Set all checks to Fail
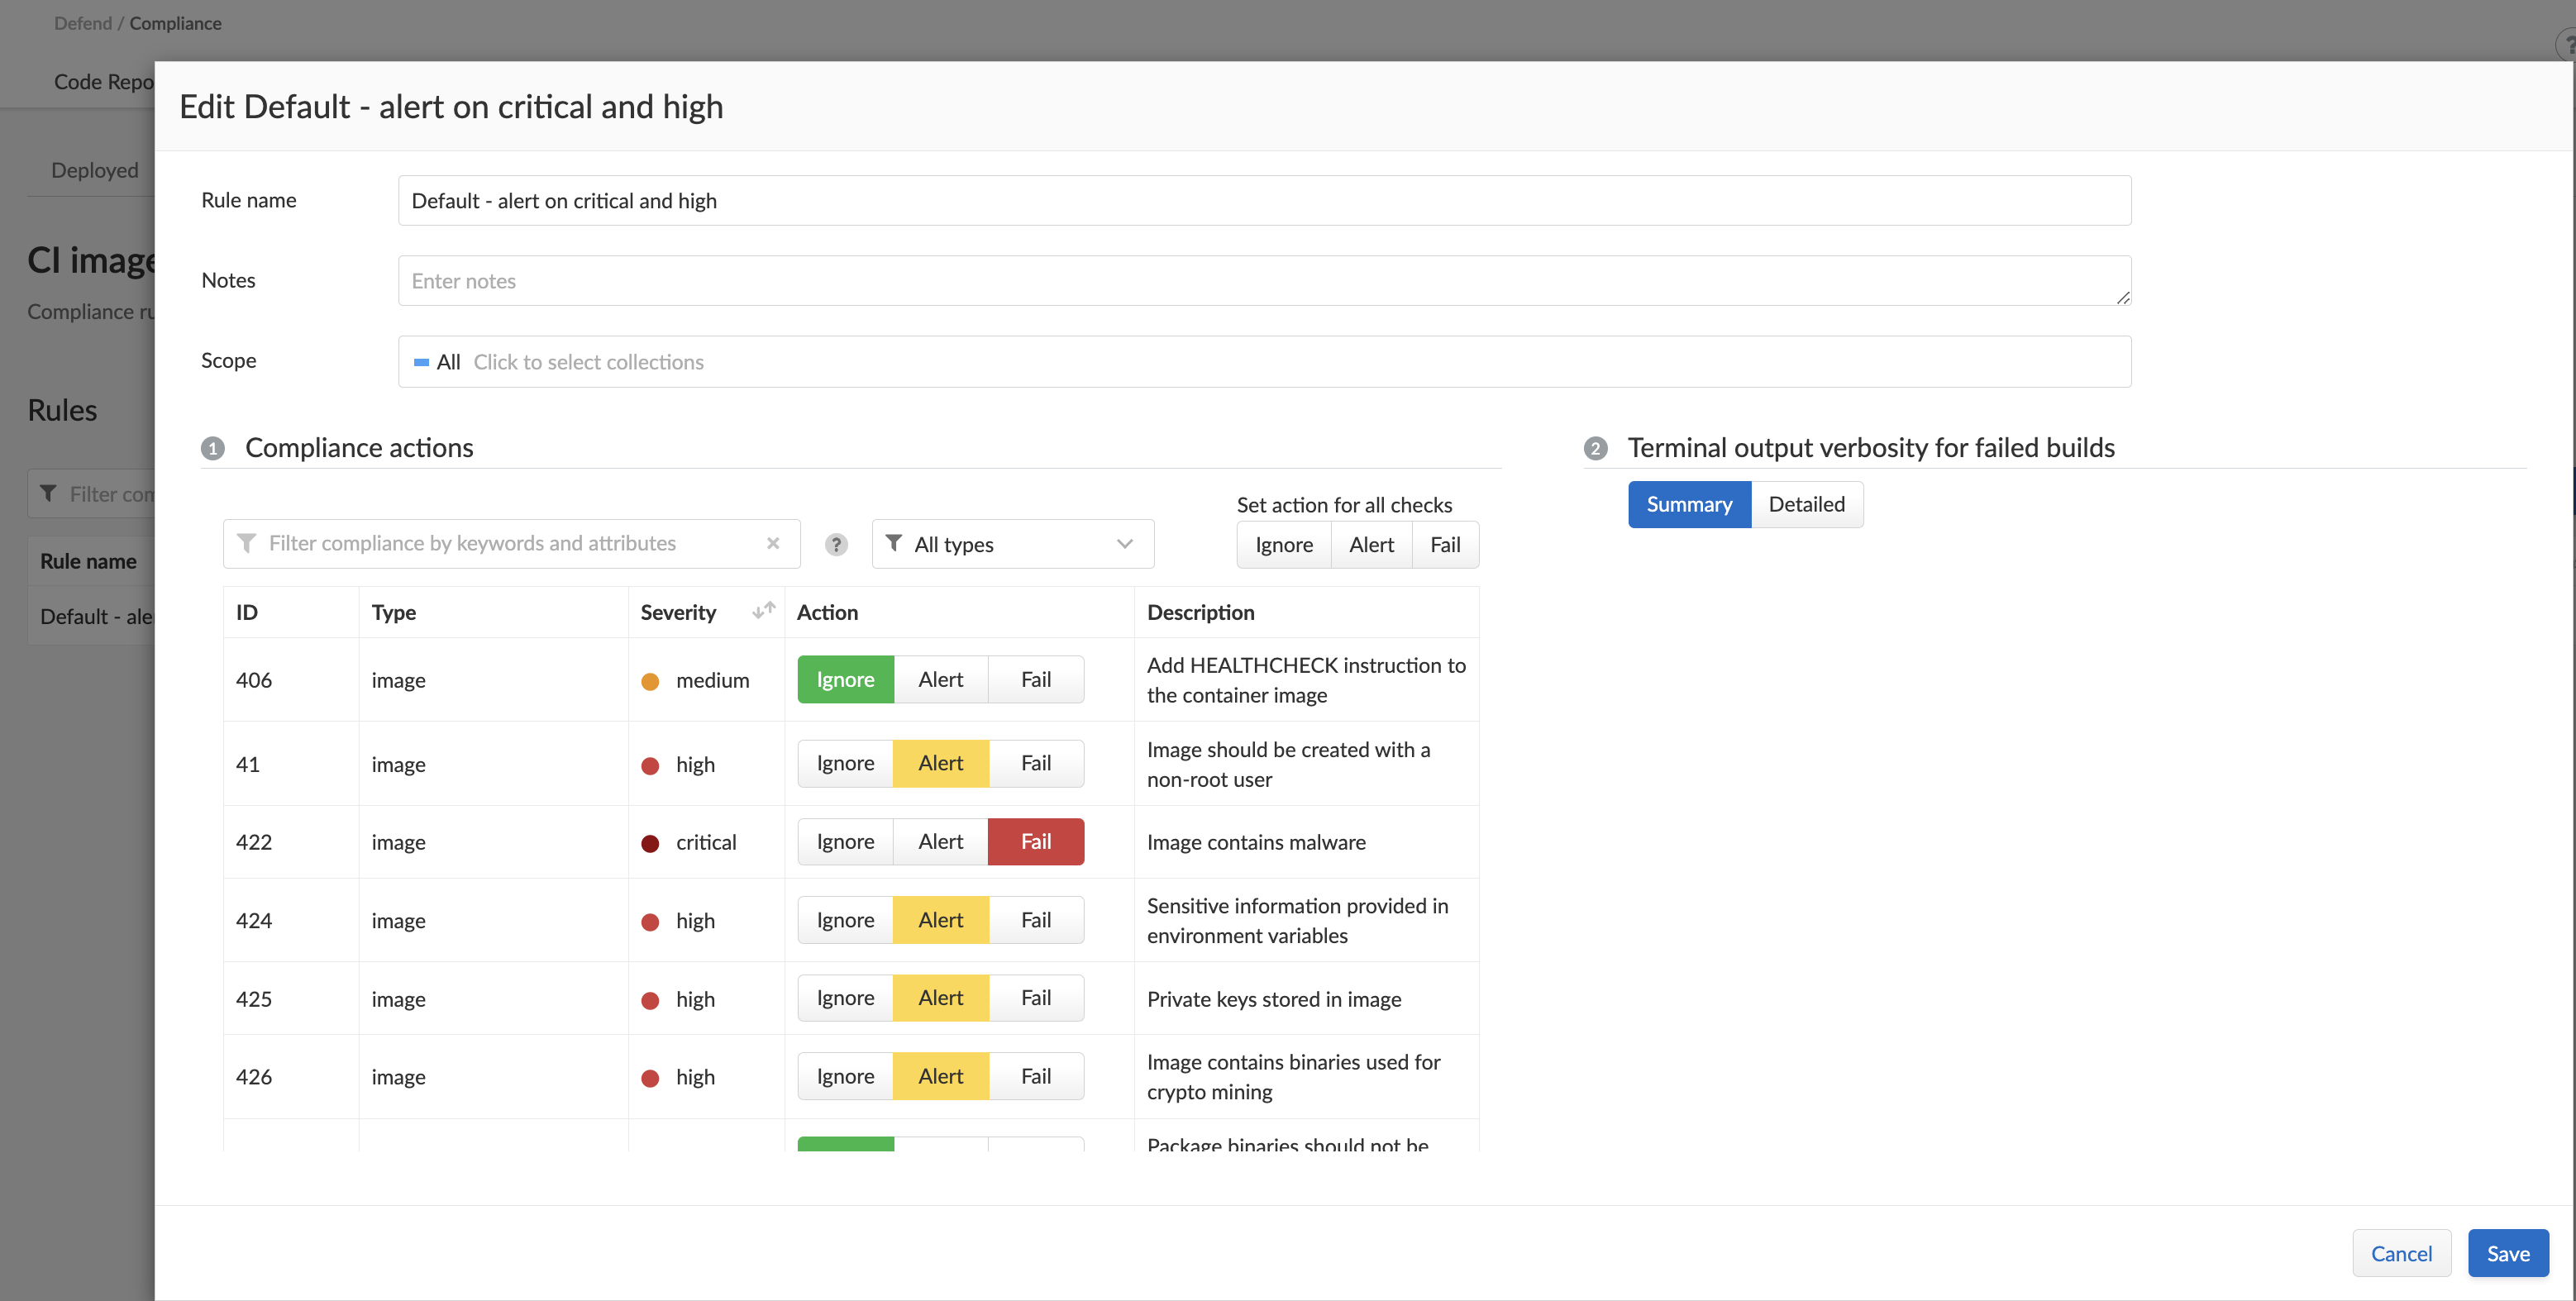Image resolution: width=2576 pixels, height=1301 pixels. [x=1445, y=545]
